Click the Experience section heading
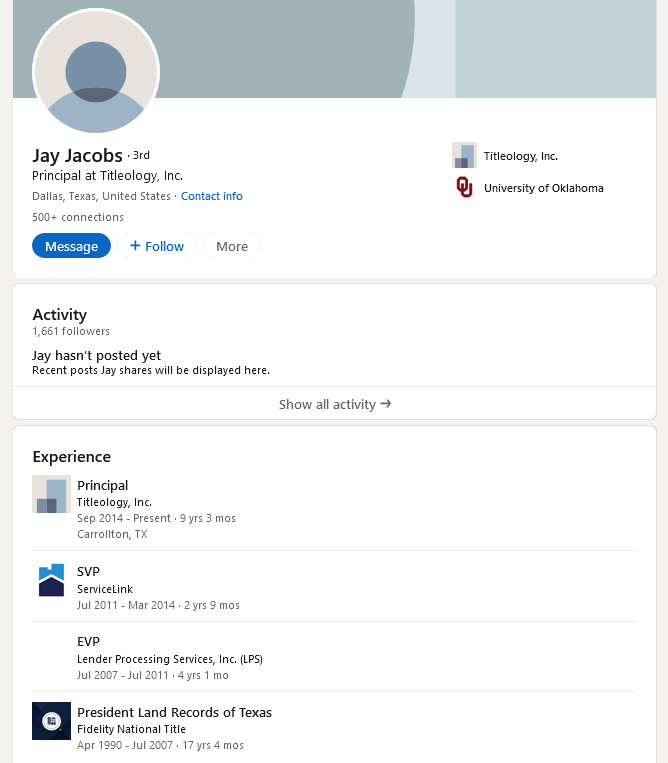This screenshot has width=668, height=763. pyautogui.click(x=72, y=457)
